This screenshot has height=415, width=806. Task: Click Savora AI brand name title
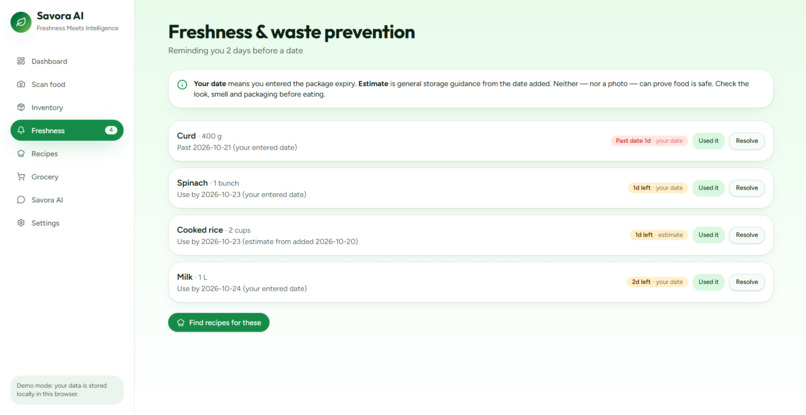(60, 16)
